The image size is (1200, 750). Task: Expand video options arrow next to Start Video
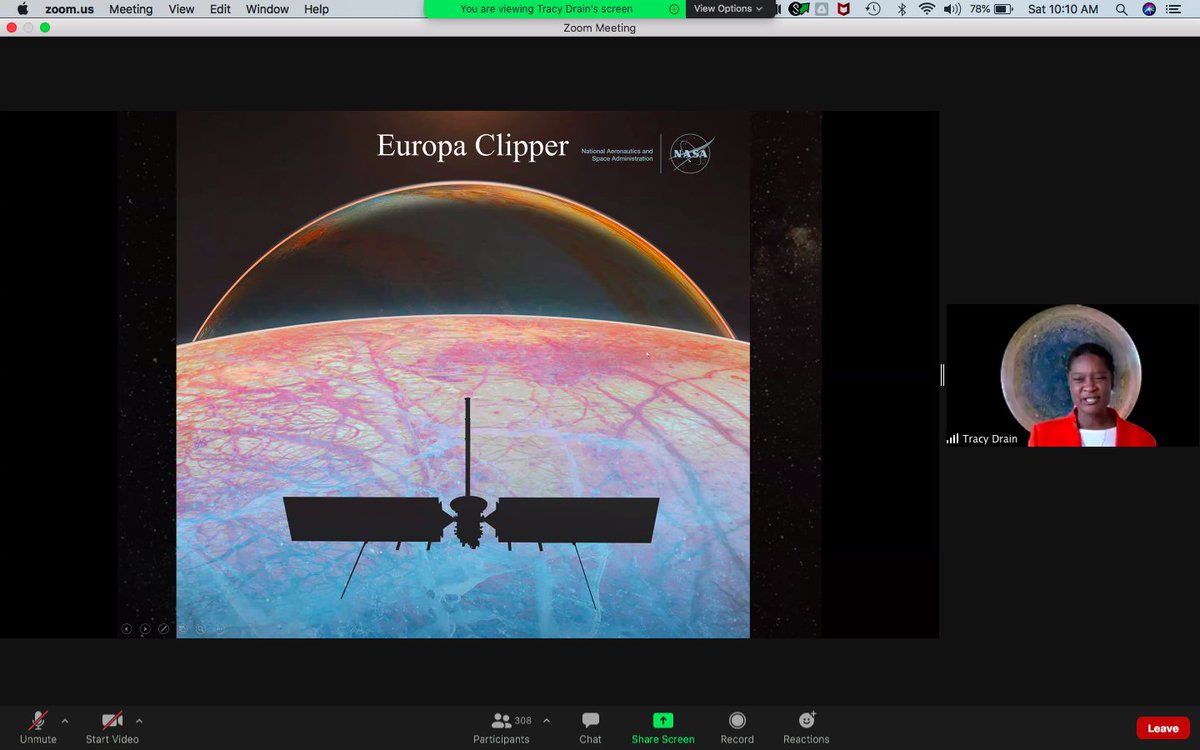pyautogui.click(x=139, y=720)
